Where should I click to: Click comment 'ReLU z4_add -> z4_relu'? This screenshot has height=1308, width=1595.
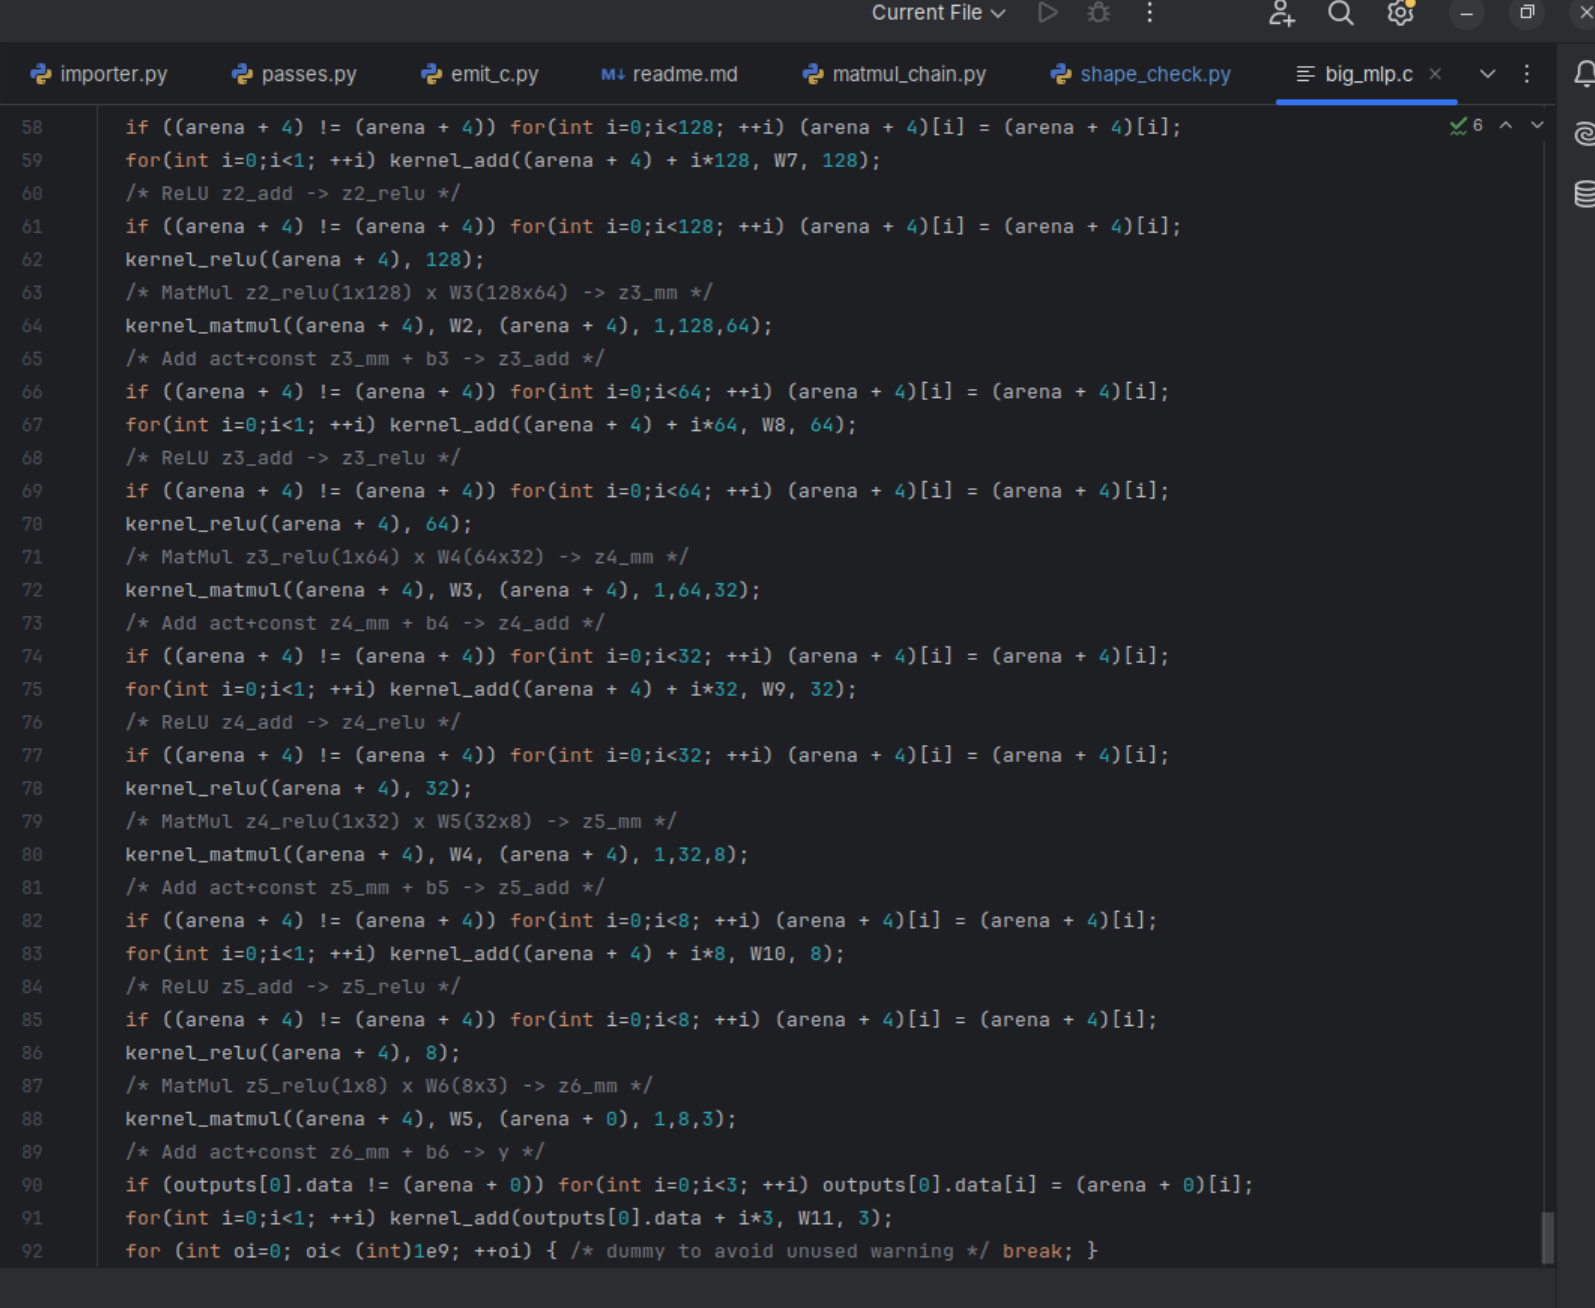(293, 722)
